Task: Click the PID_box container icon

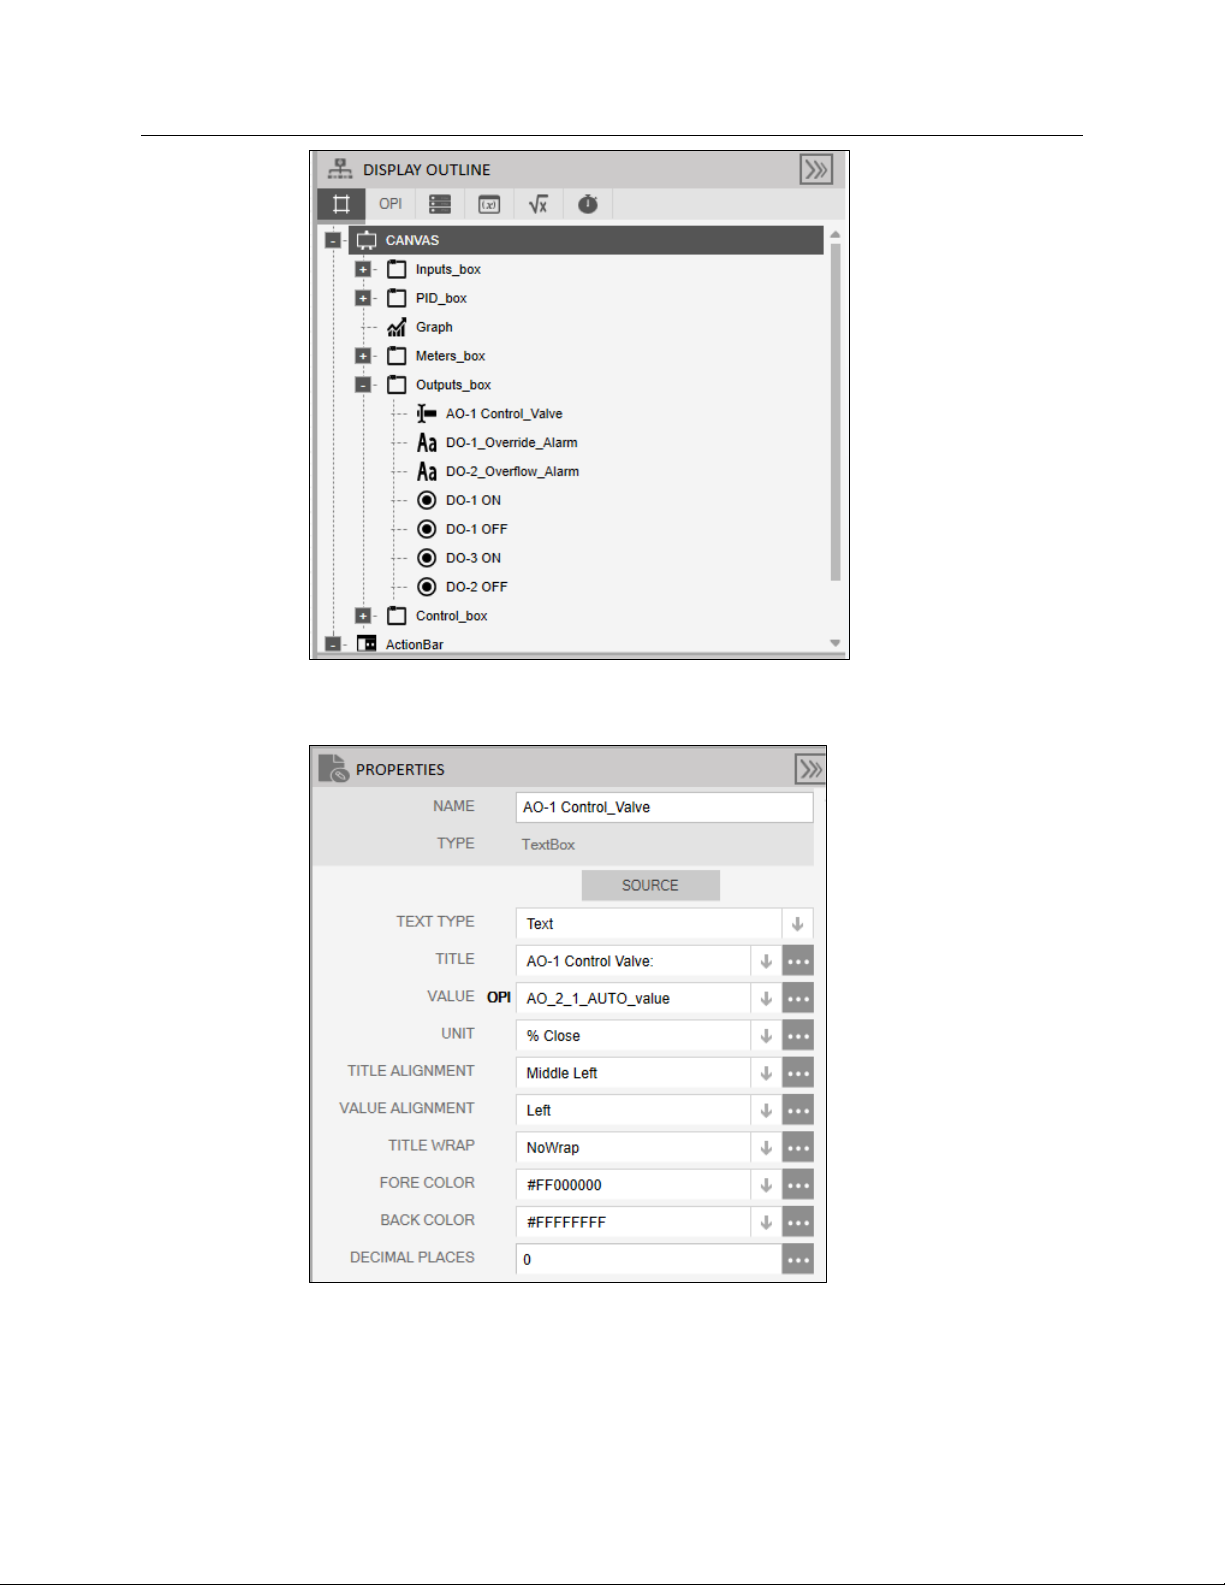Action: 397,298
